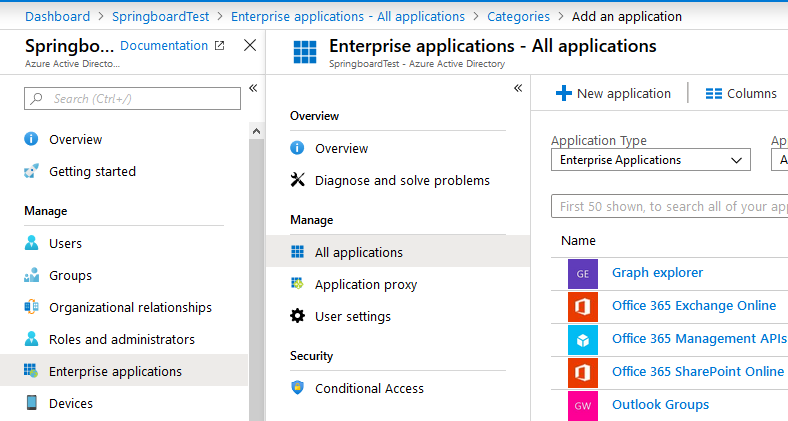Open Office 365 Exchange Online application

(x=694, y=305)
